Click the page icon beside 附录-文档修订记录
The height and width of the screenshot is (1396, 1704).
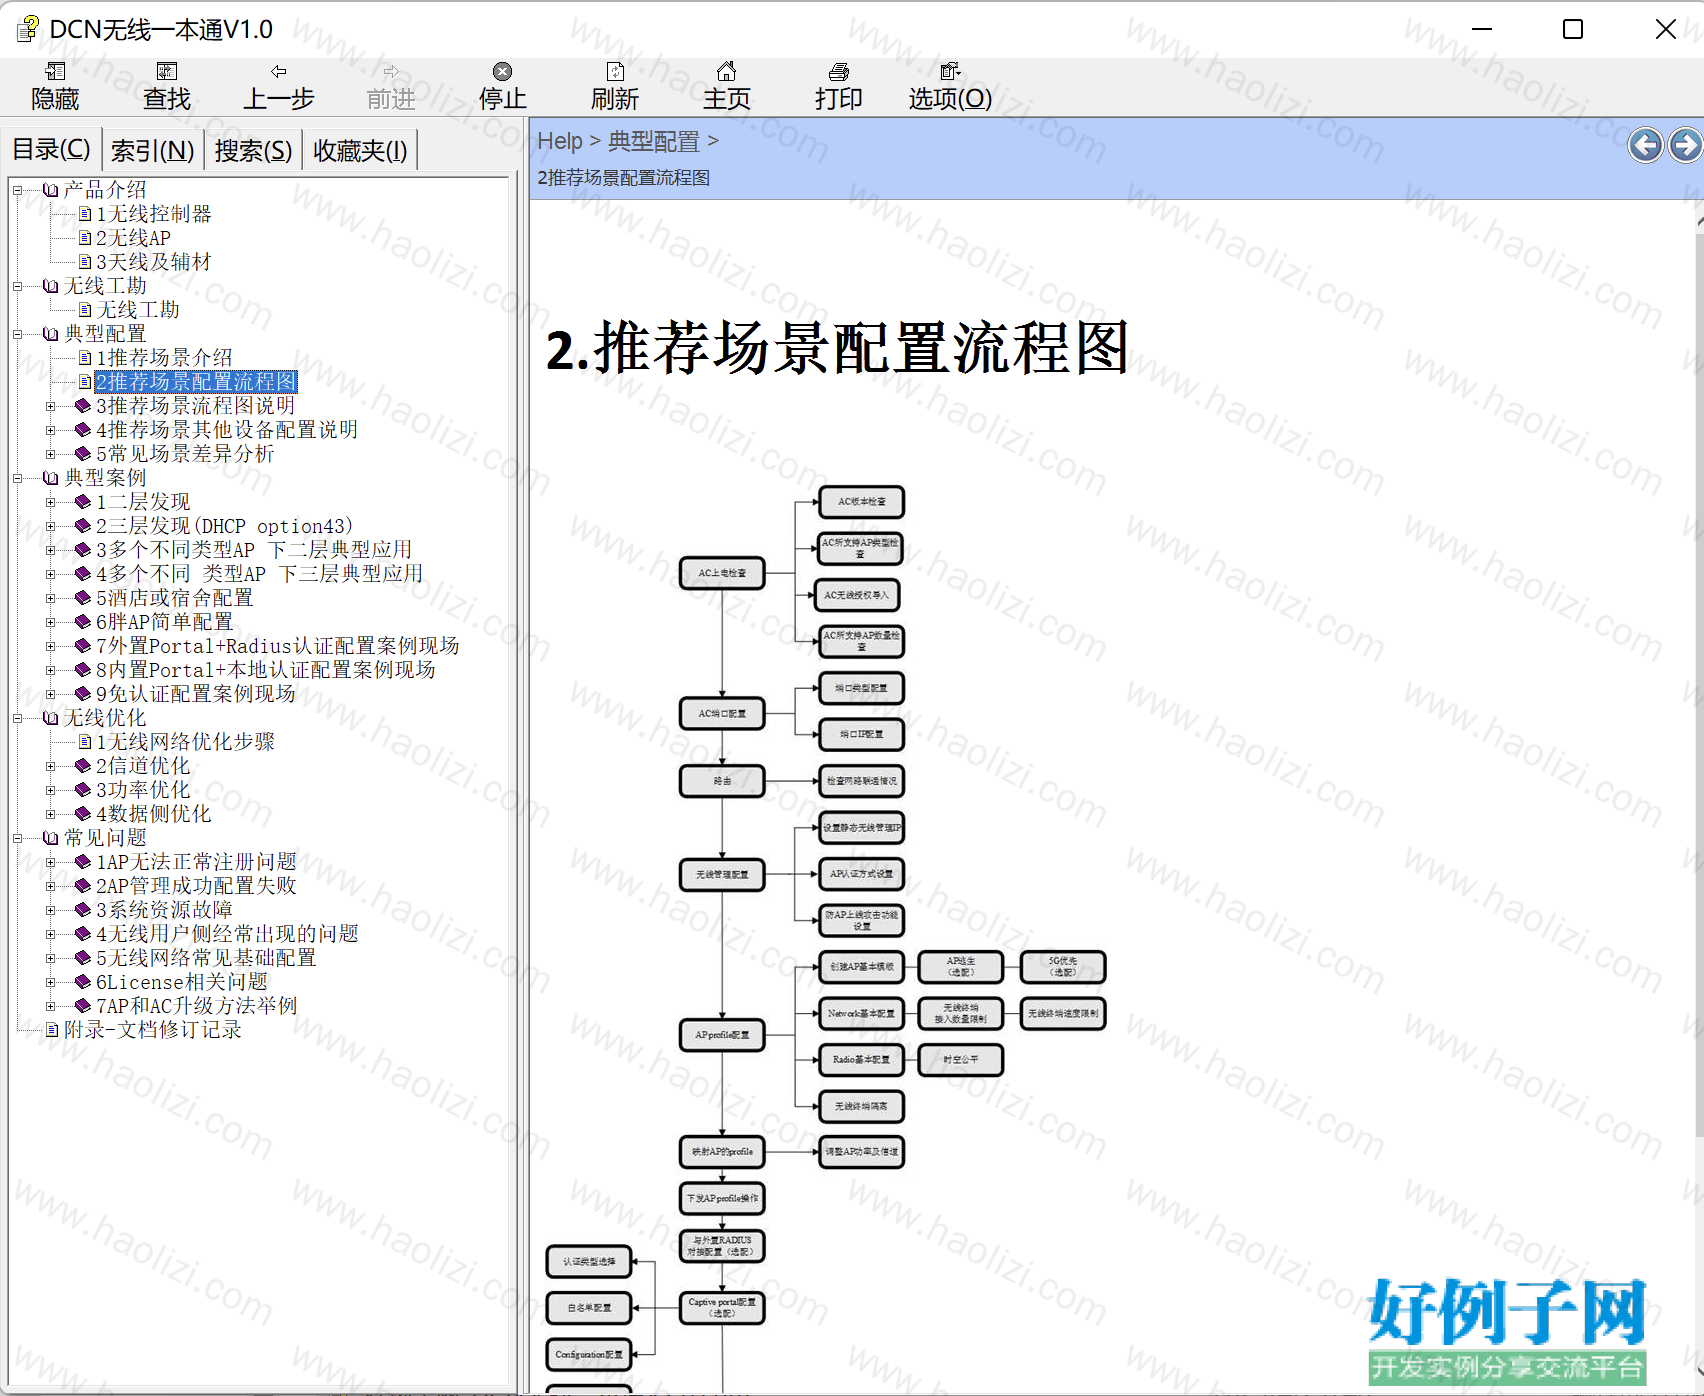(52, 1030)
